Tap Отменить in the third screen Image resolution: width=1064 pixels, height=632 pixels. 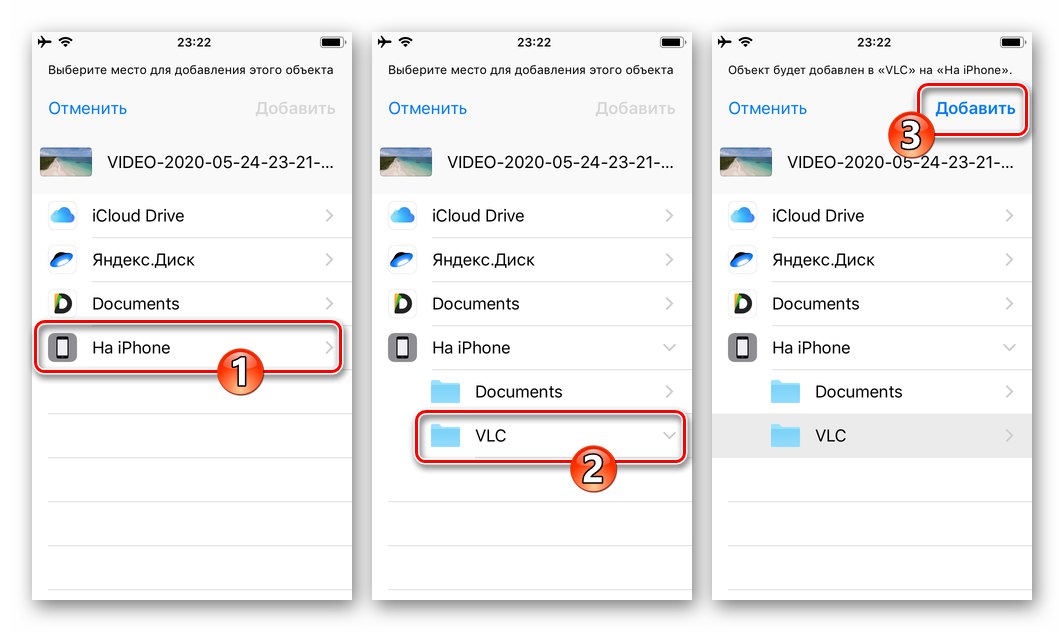(x=767, y=109)
